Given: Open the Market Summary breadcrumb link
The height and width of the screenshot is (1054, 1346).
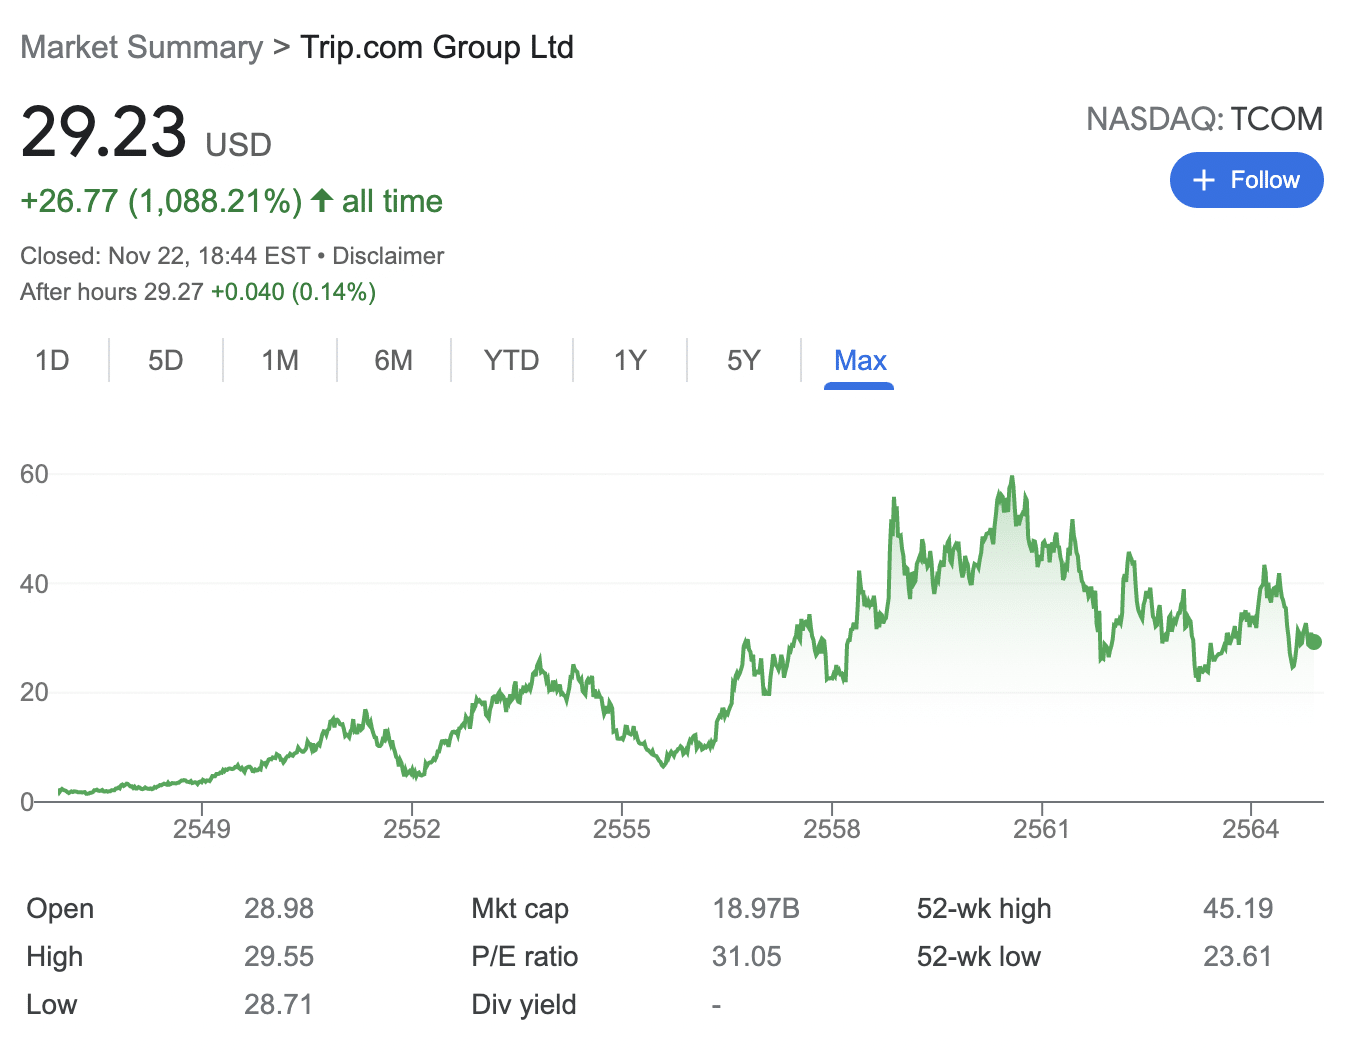Looking at the screenshot, I should [141, 47].
